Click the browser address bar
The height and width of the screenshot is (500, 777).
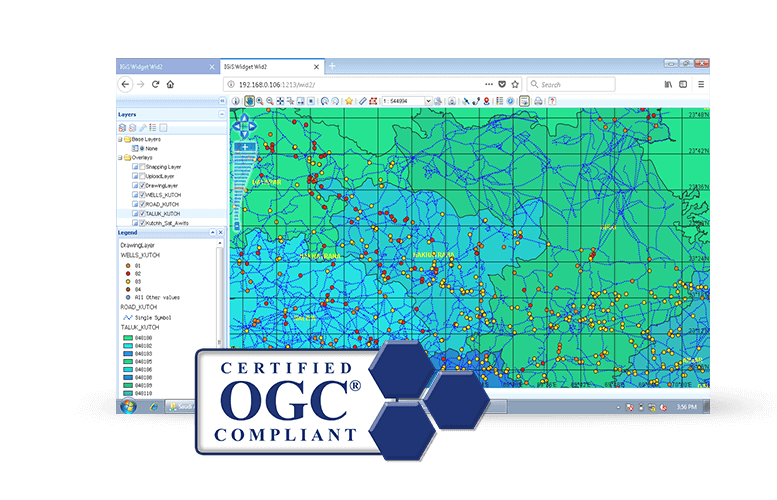click(x=372, y=84)
